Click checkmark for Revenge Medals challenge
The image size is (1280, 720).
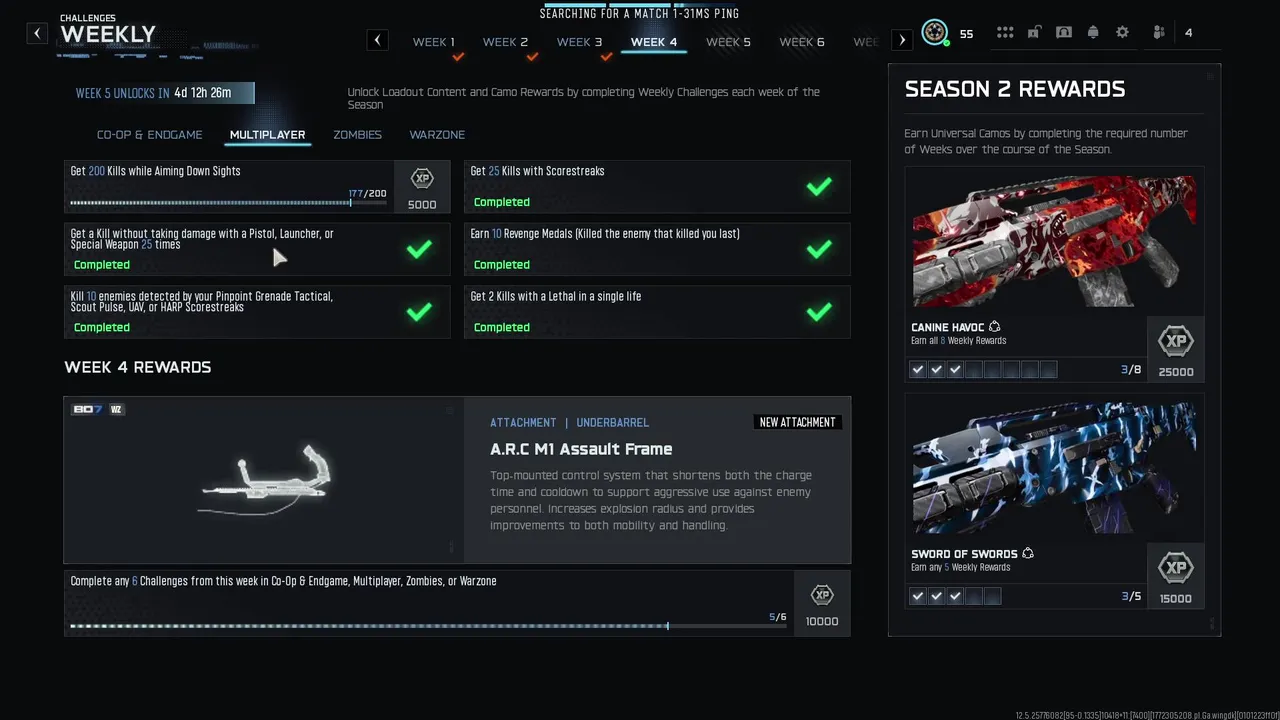tap(819, 249)
